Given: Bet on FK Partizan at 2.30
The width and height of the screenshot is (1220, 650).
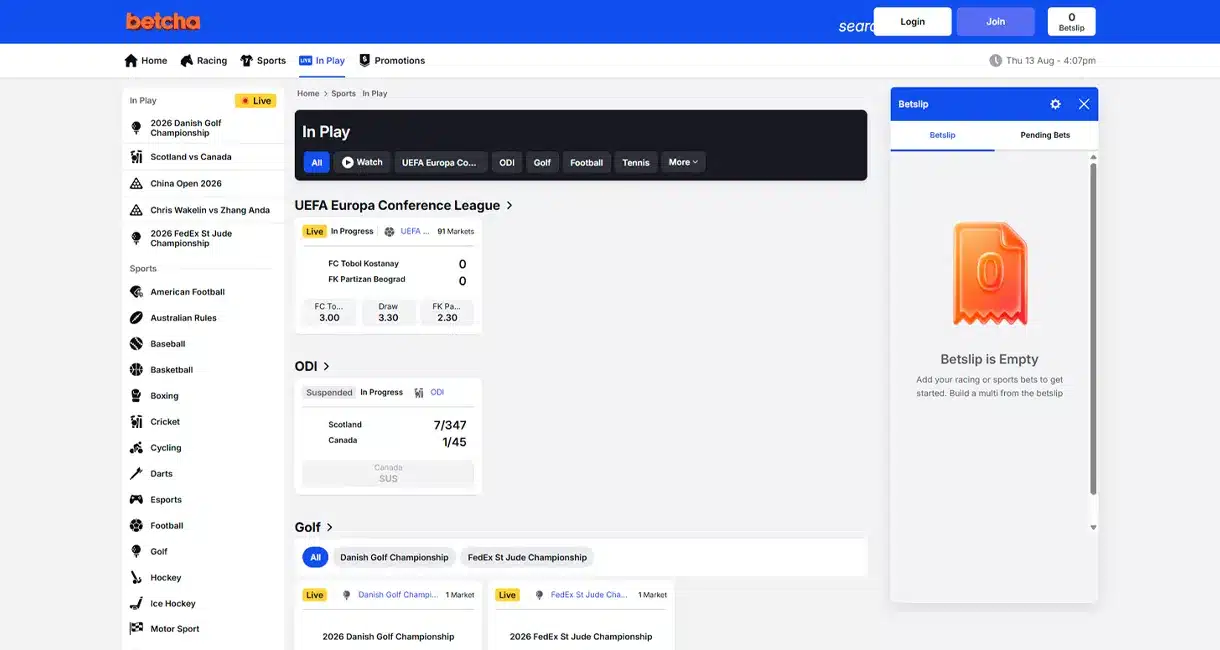Looking at the screenshot, I should coord(447,312).
